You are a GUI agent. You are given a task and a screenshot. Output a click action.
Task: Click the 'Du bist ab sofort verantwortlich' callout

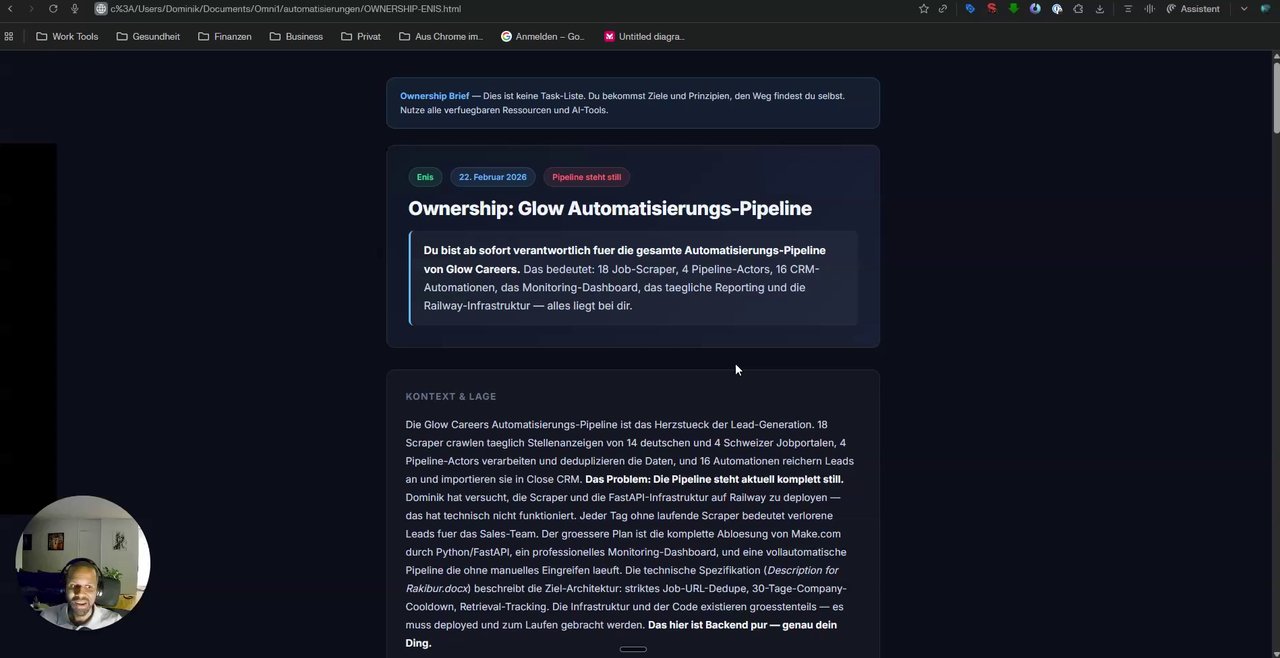tap(632, 278)
